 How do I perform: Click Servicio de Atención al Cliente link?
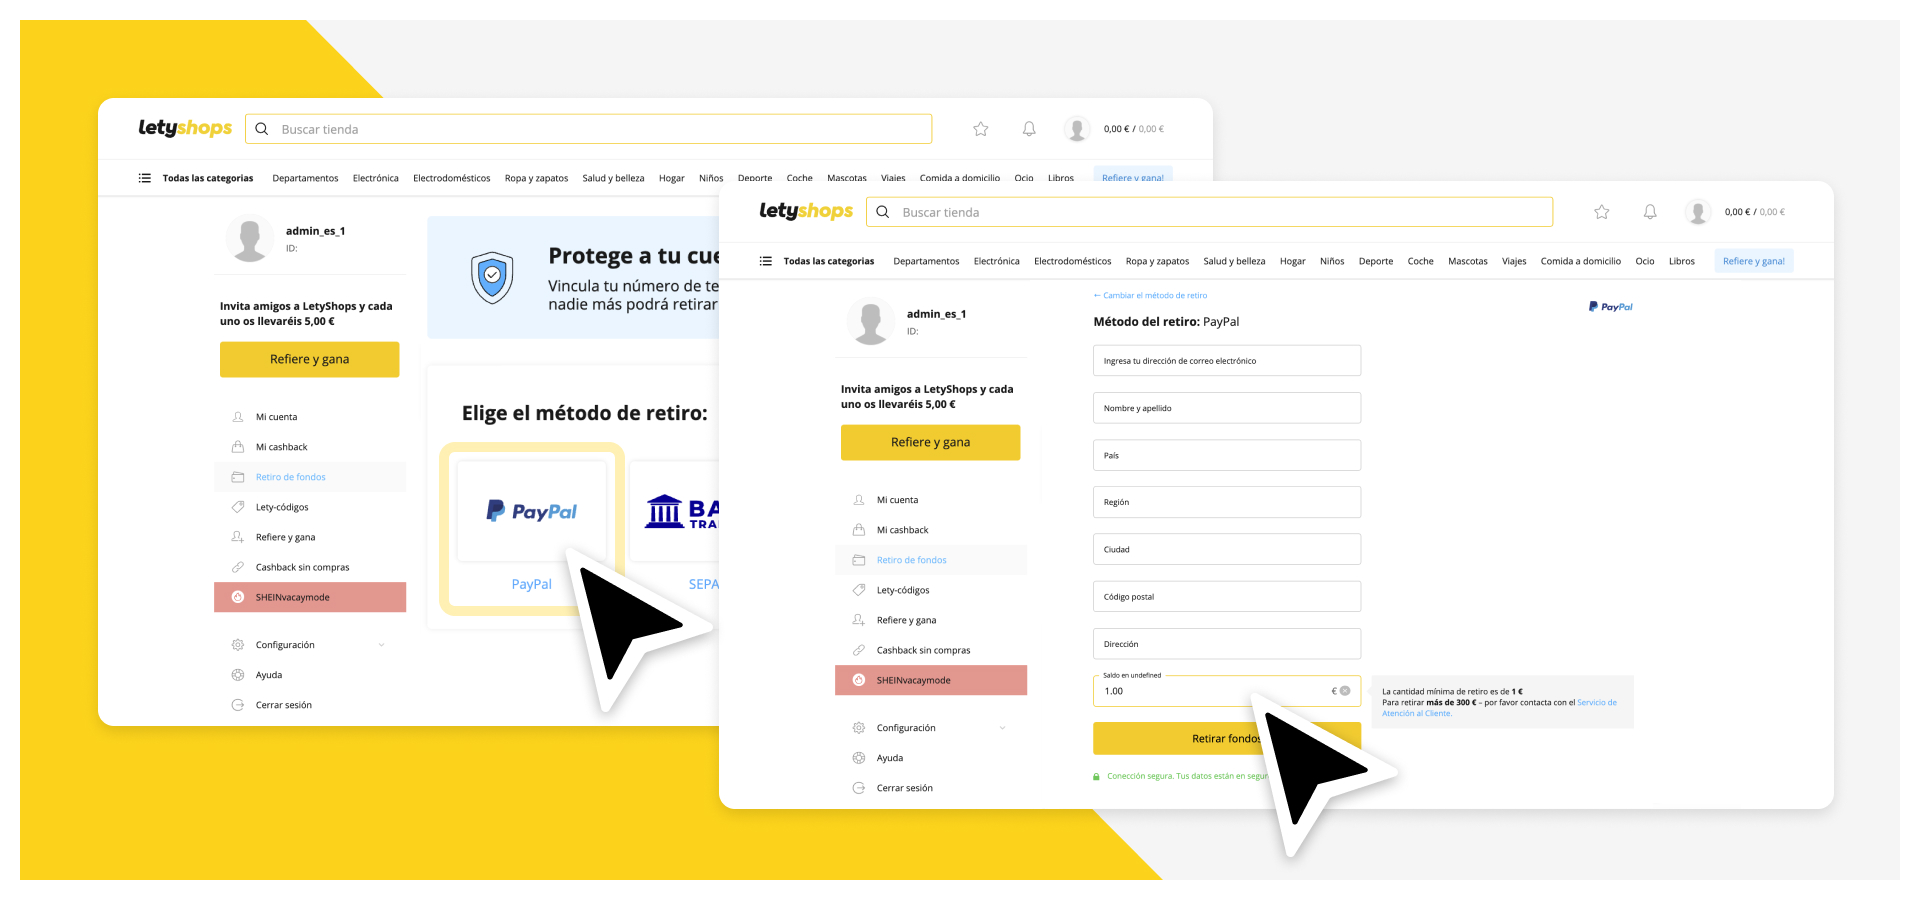coord(1596,703)
